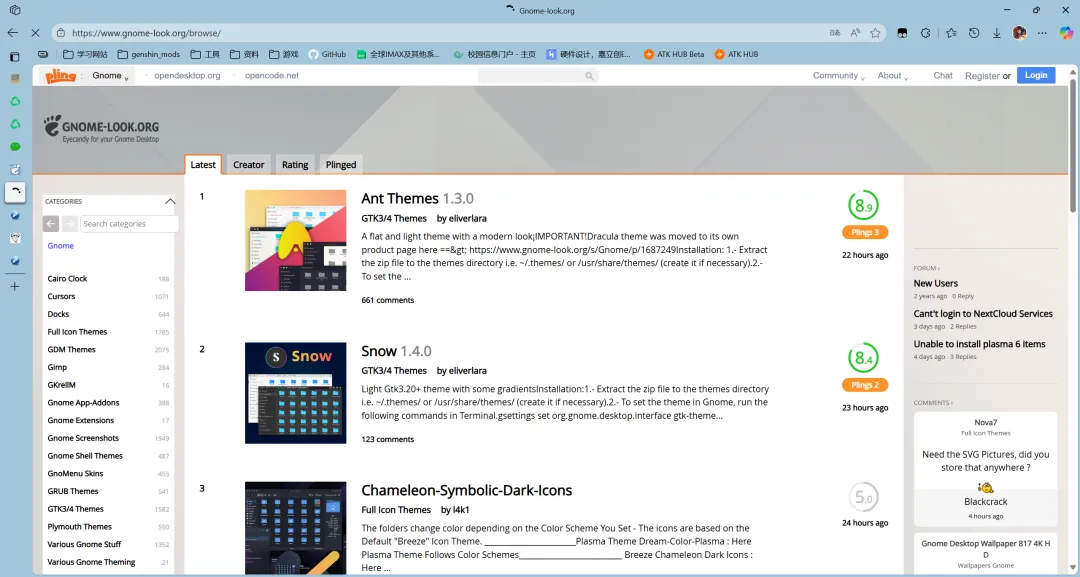
Task: Open the user profile avatar
Action: (x=1019, y=32)
